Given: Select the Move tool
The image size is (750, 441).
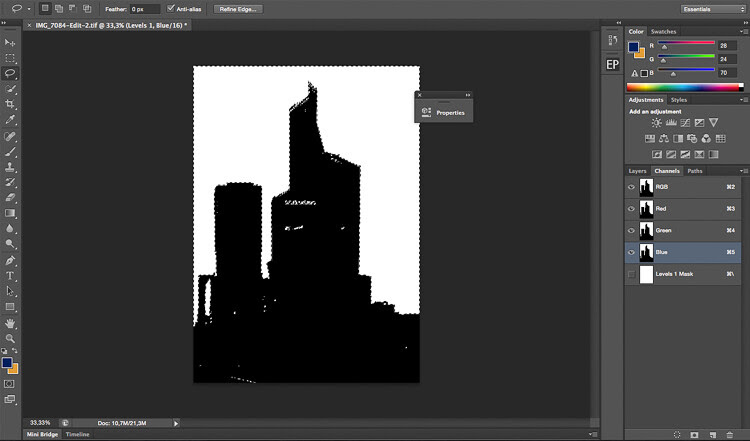Looking at the screenshot, I should (10, 43).
